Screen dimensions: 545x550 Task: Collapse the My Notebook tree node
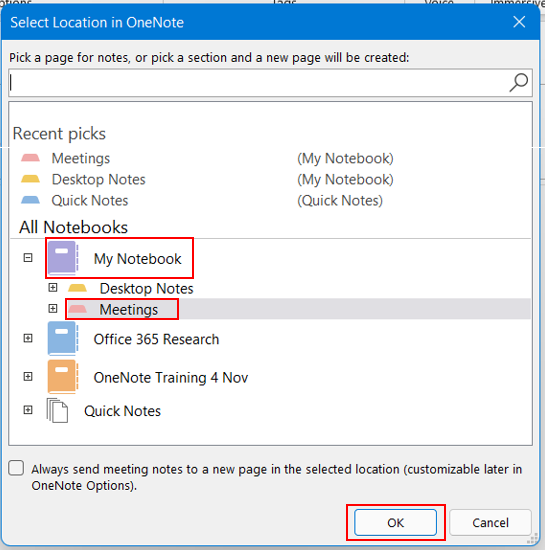coord(28,258)
